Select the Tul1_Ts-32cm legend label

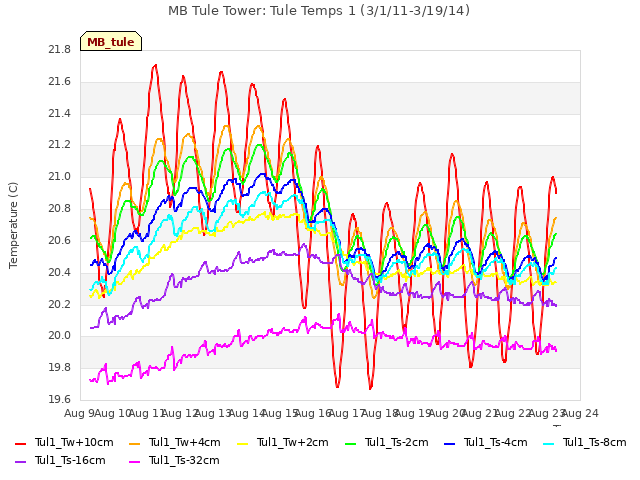pyautogui.click(x=184, y=460)
